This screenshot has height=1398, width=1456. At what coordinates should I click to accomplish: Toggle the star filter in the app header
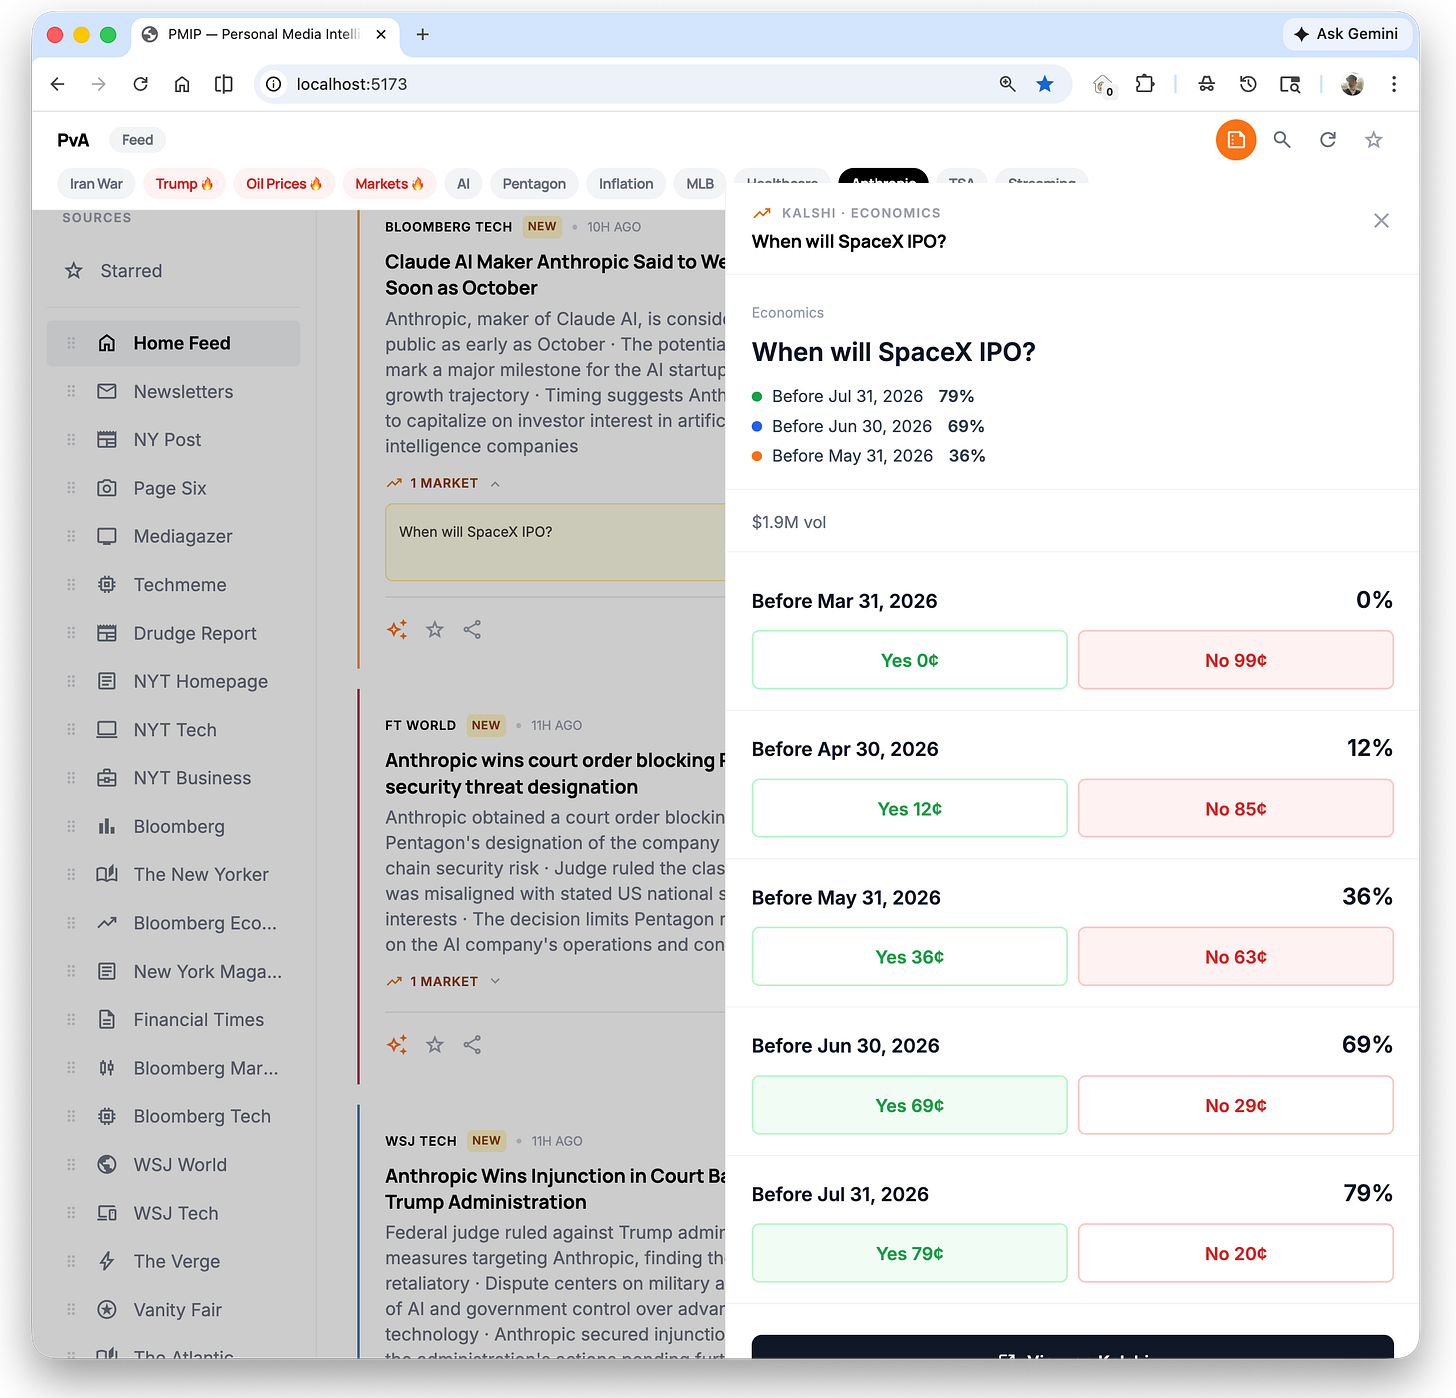pos(1374,140)
